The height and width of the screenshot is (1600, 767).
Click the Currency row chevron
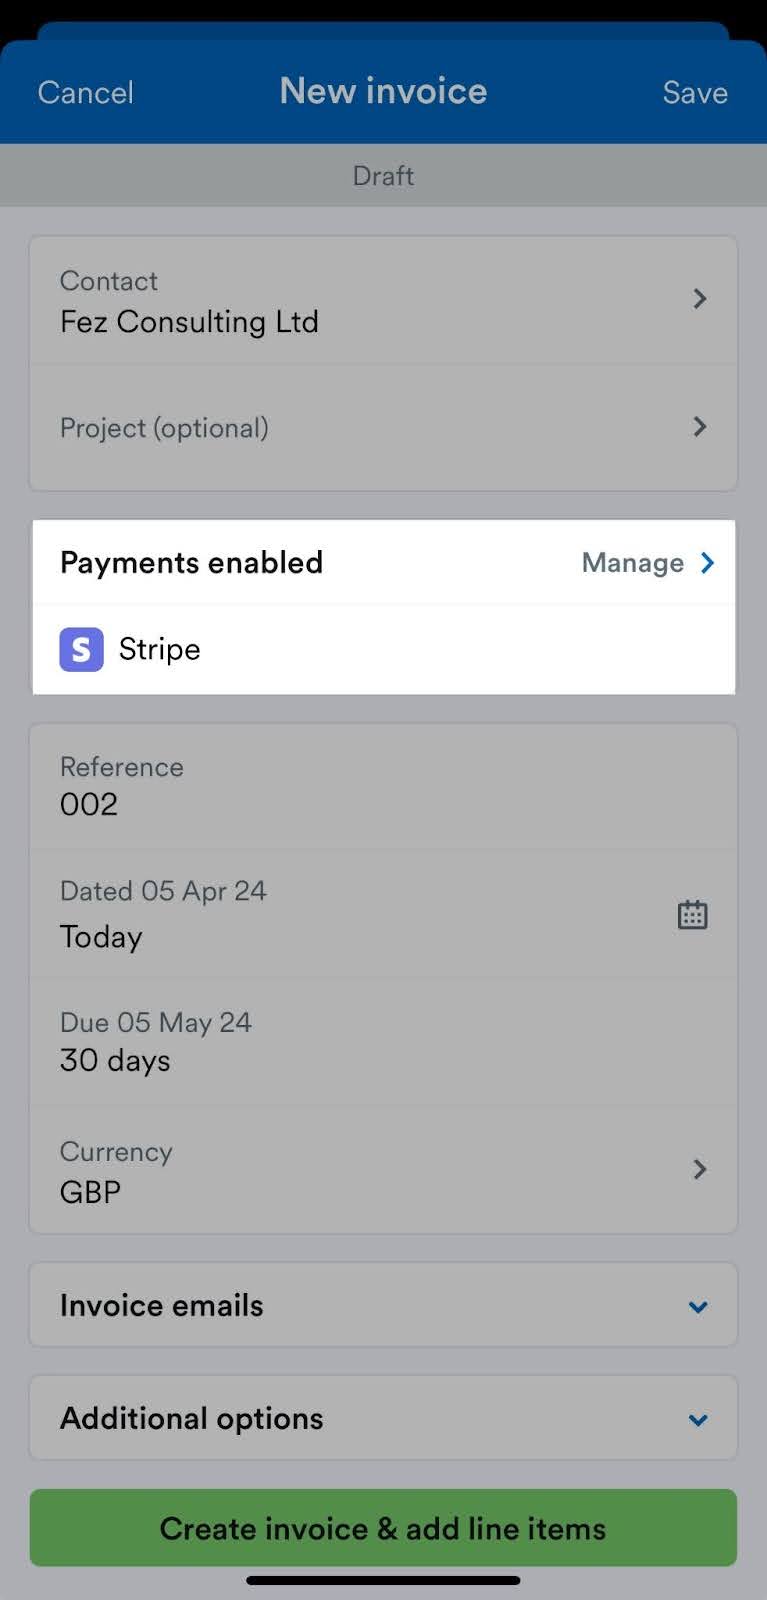699,1169
